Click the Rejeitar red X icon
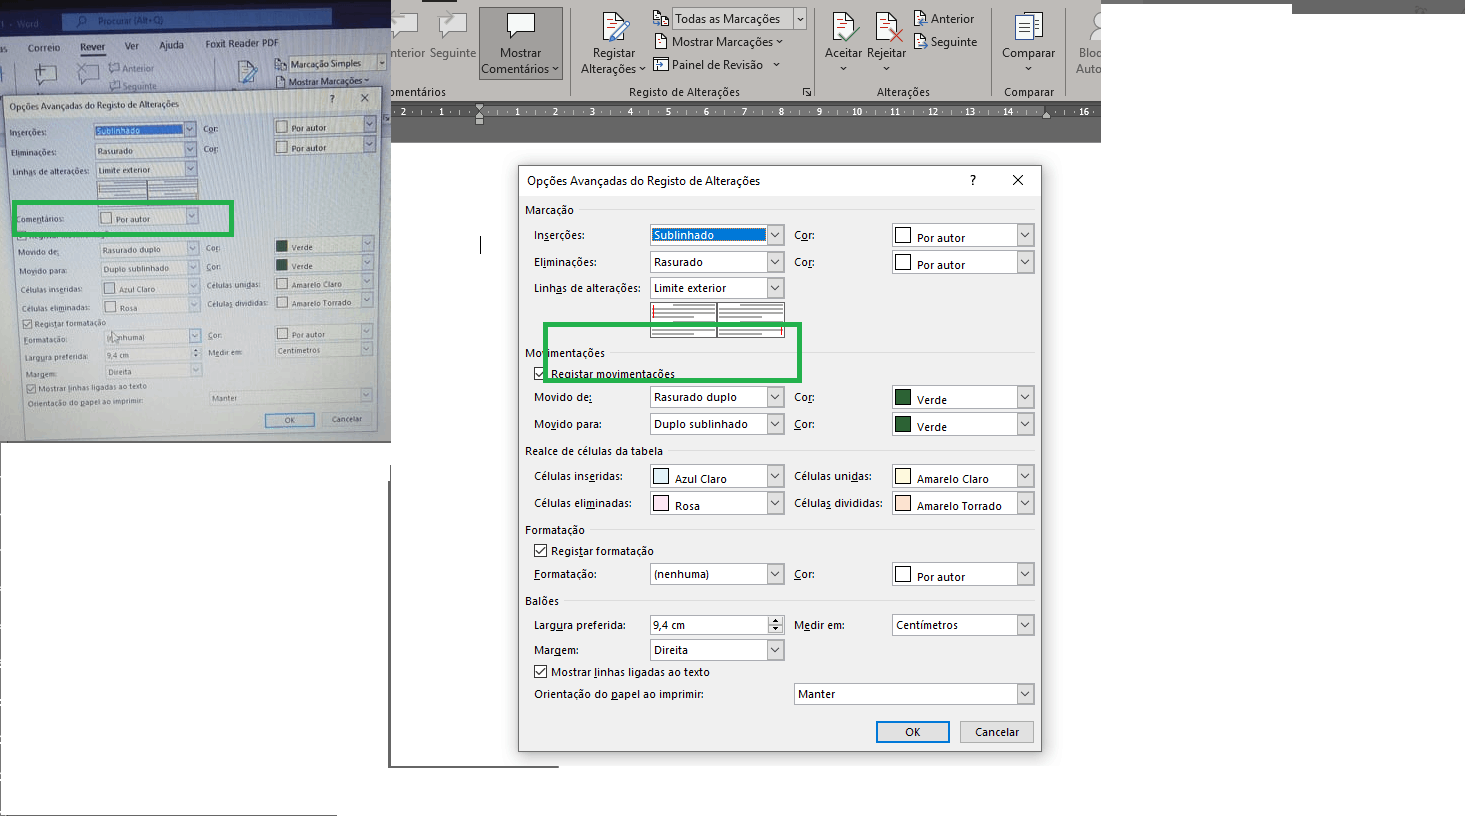 click(887, 27)
